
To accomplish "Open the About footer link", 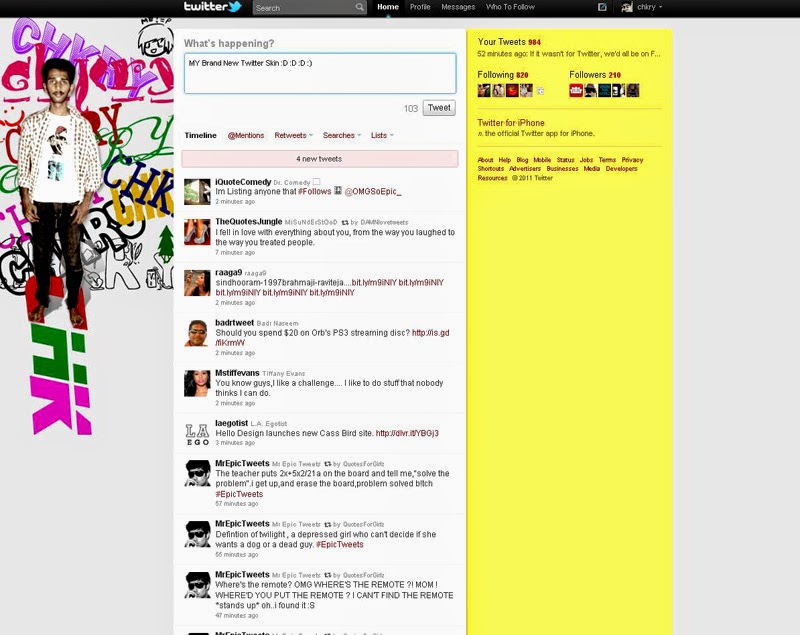I will tap(485, 160).
